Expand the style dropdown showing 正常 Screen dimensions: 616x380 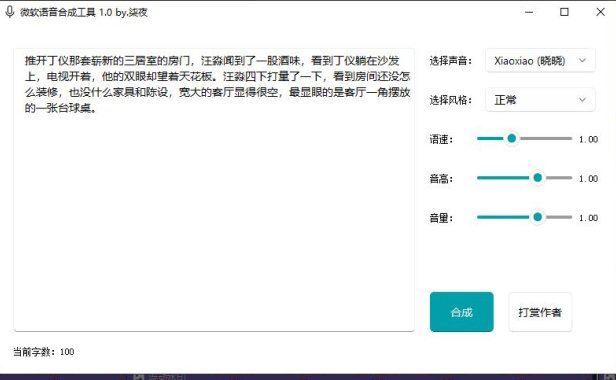[x=540, y=100]
